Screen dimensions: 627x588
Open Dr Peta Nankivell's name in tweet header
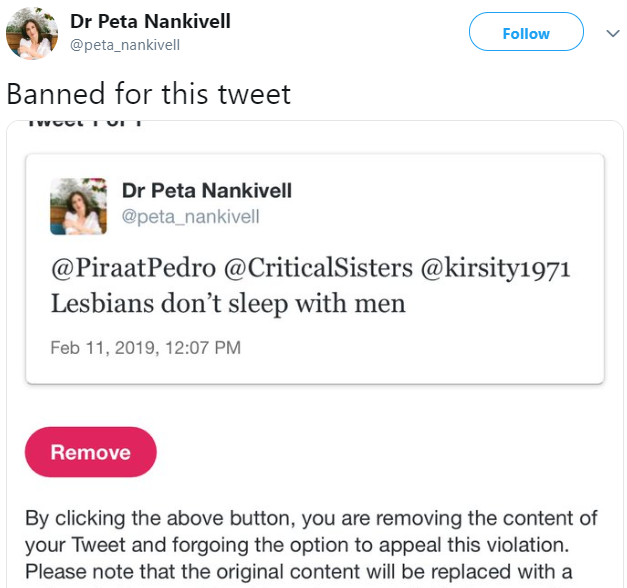point(150,22)
